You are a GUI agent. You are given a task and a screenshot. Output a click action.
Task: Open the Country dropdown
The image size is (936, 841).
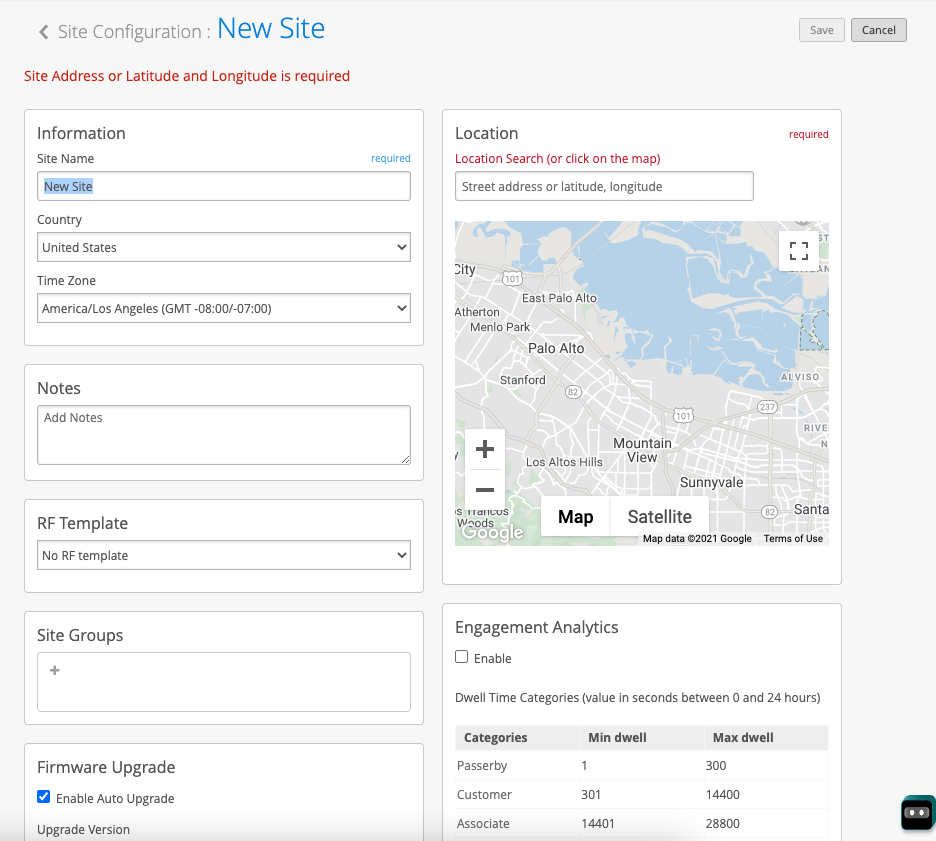coord(223,248)
